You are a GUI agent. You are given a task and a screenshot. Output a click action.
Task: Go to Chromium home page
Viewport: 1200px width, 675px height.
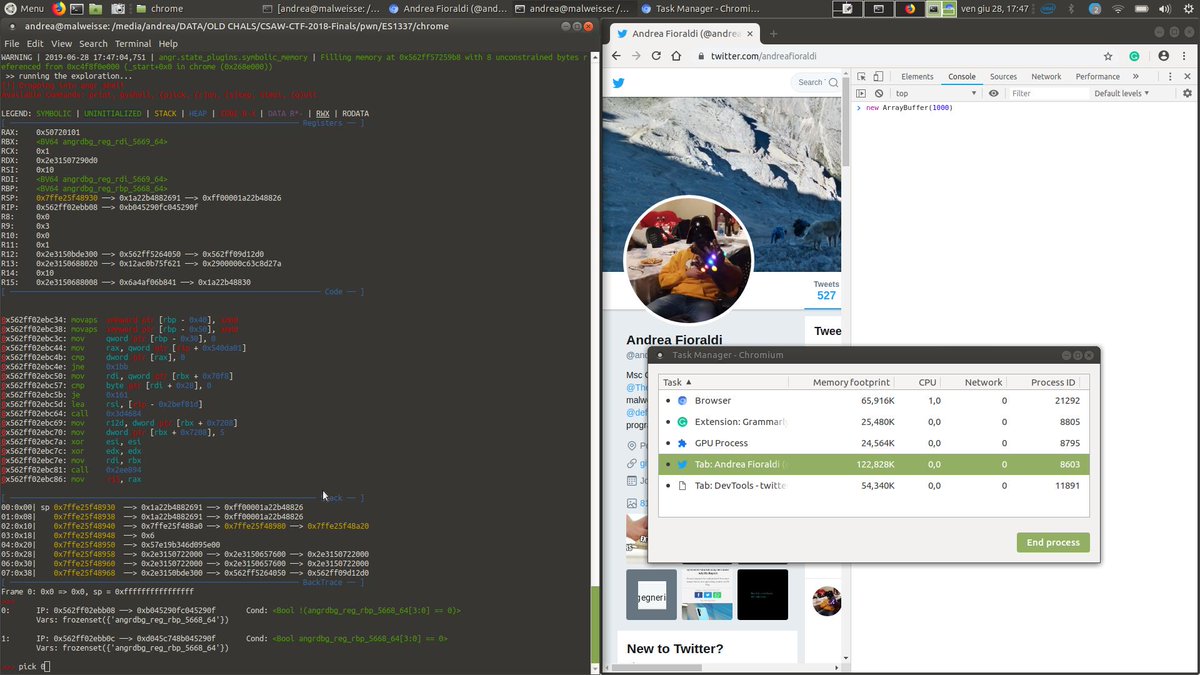677,56
